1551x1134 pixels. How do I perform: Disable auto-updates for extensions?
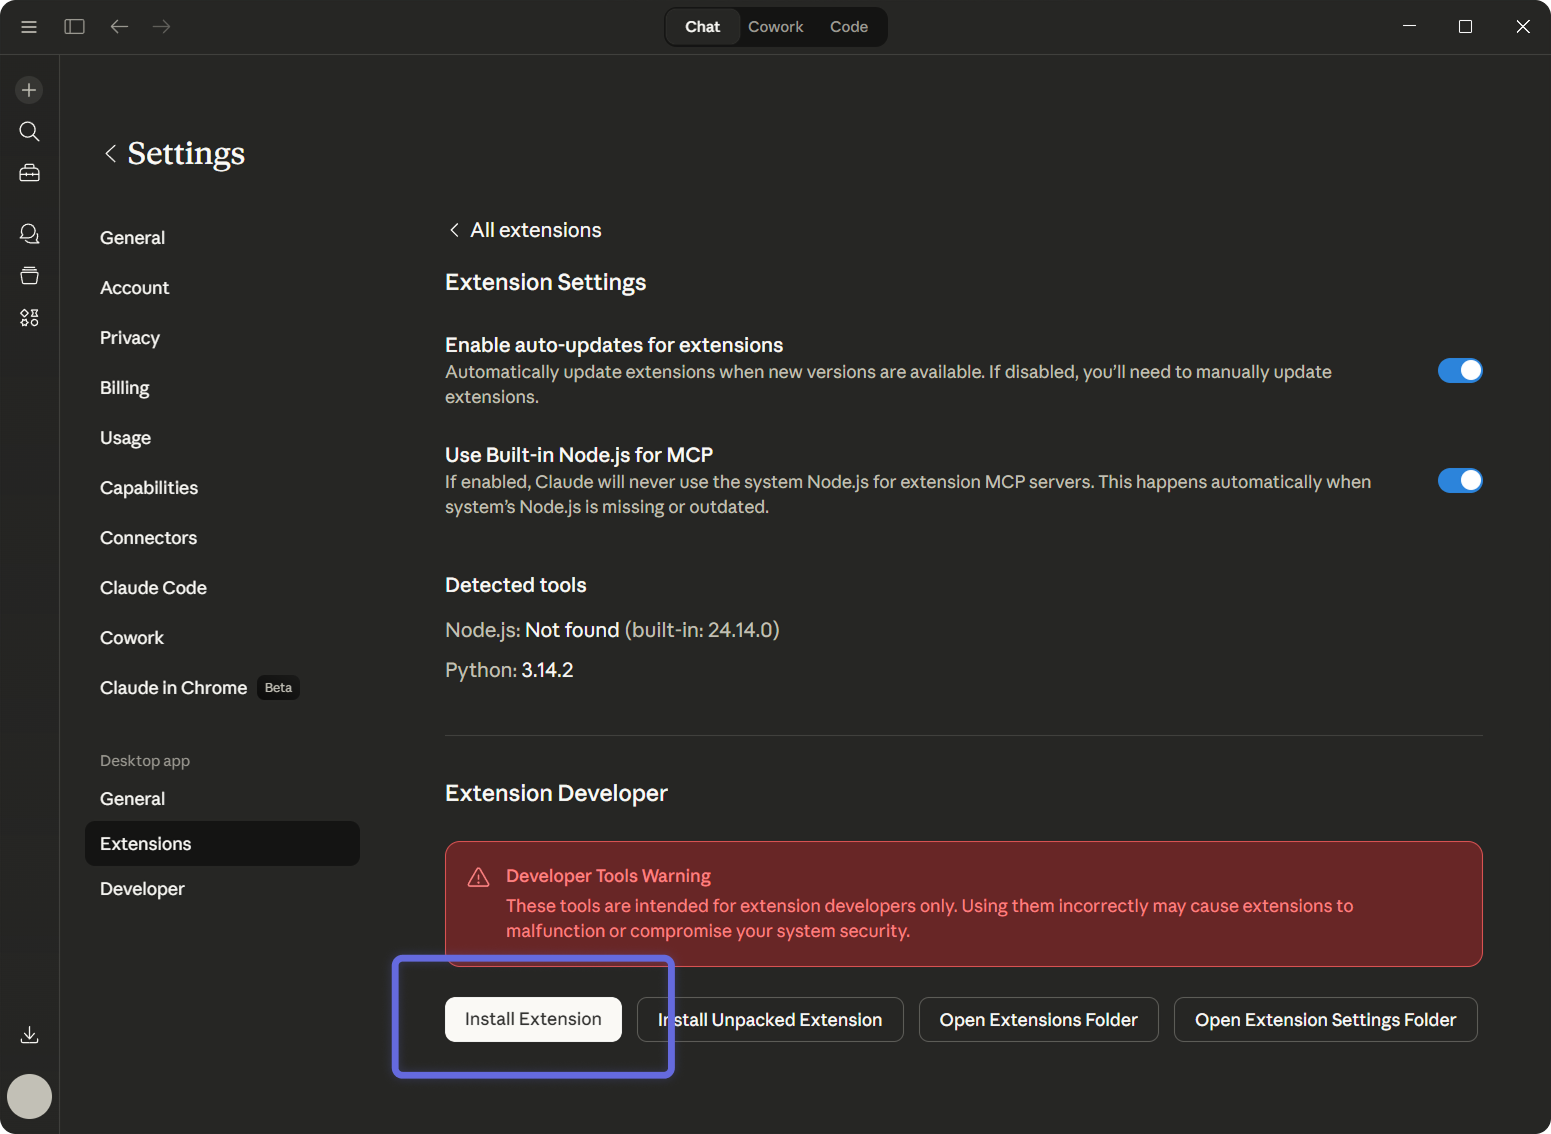pos(1460,370)
